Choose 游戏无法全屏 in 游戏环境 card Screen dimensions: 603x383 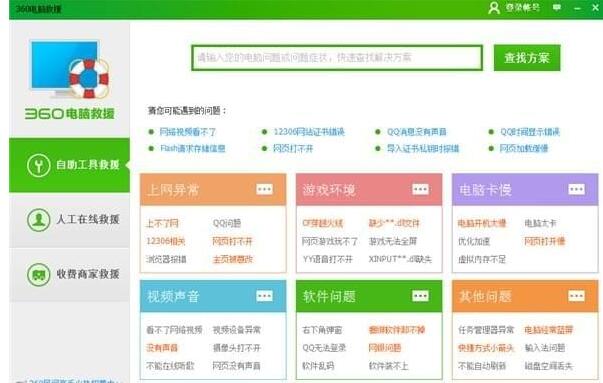(x=393, y=241)
